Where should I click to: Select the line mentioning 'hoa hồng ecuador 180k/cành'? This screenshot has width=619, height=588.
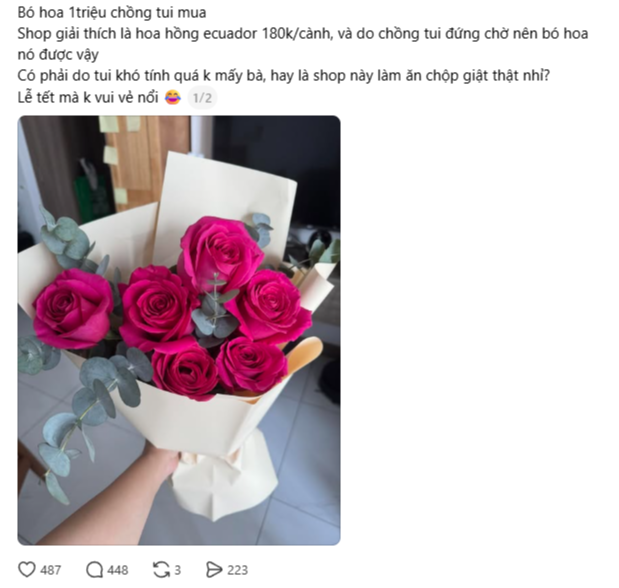click(303, 34)
